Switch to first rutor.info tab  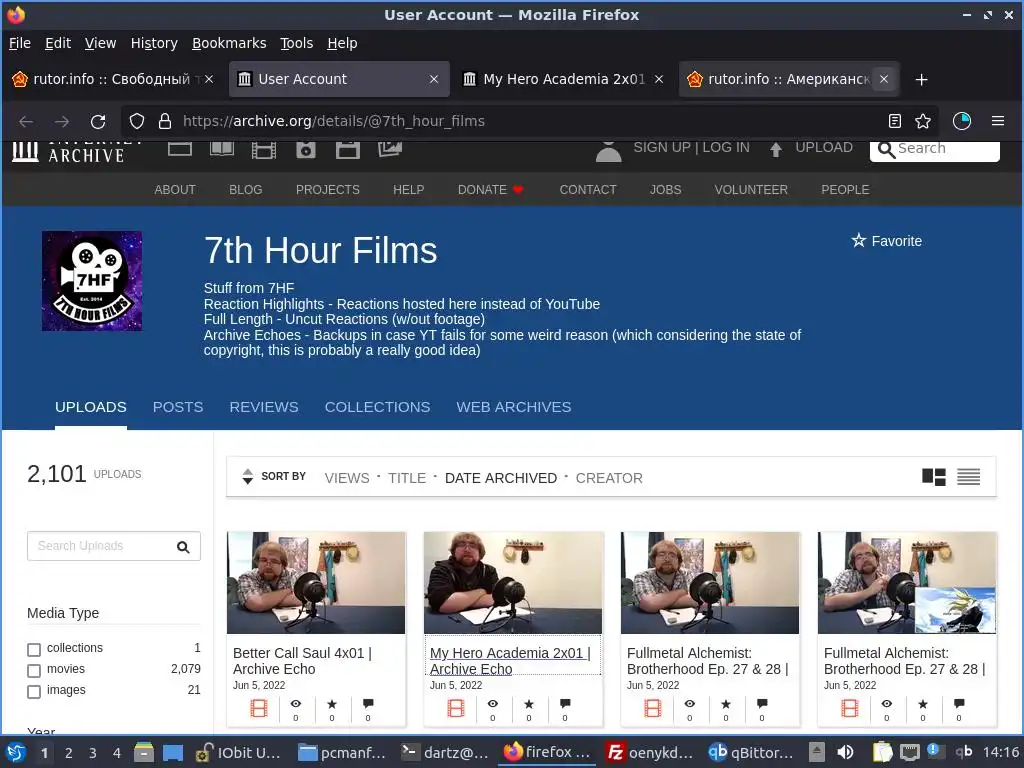click(111, 79)
